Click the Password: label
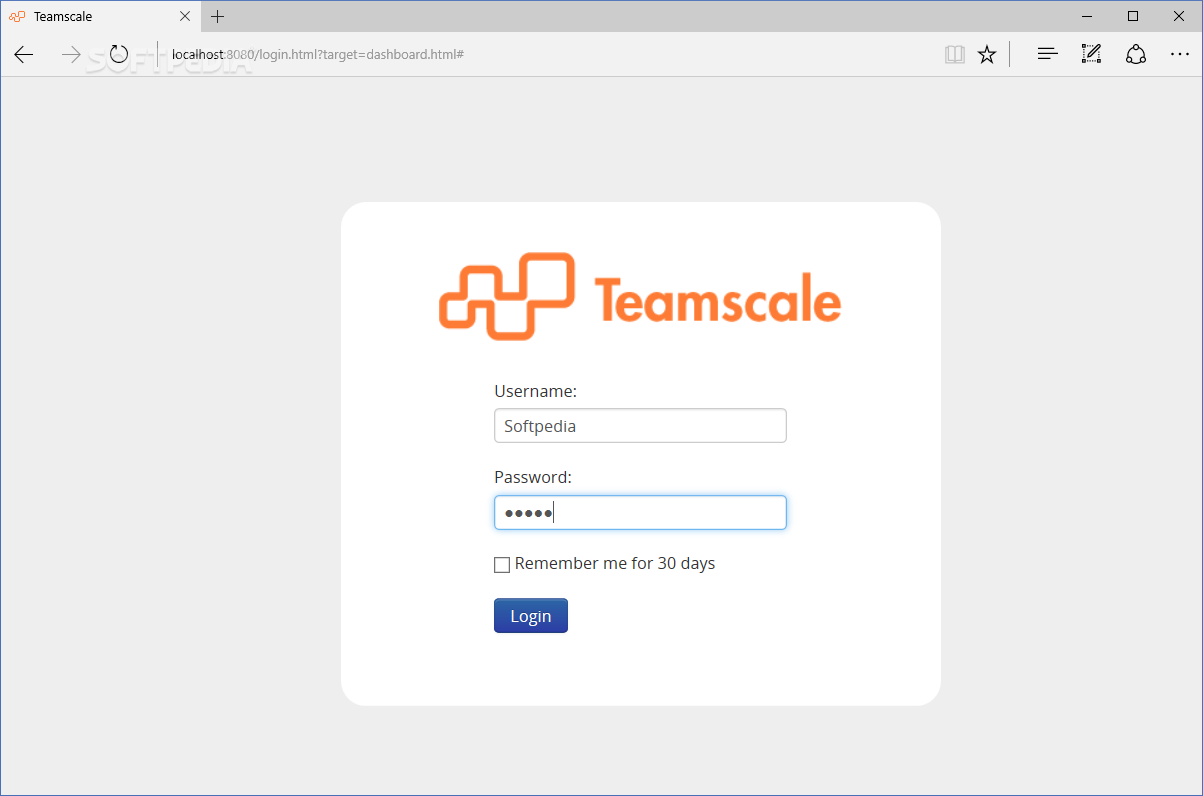Screen dimensions: 1203x796 tap(533, 477)
